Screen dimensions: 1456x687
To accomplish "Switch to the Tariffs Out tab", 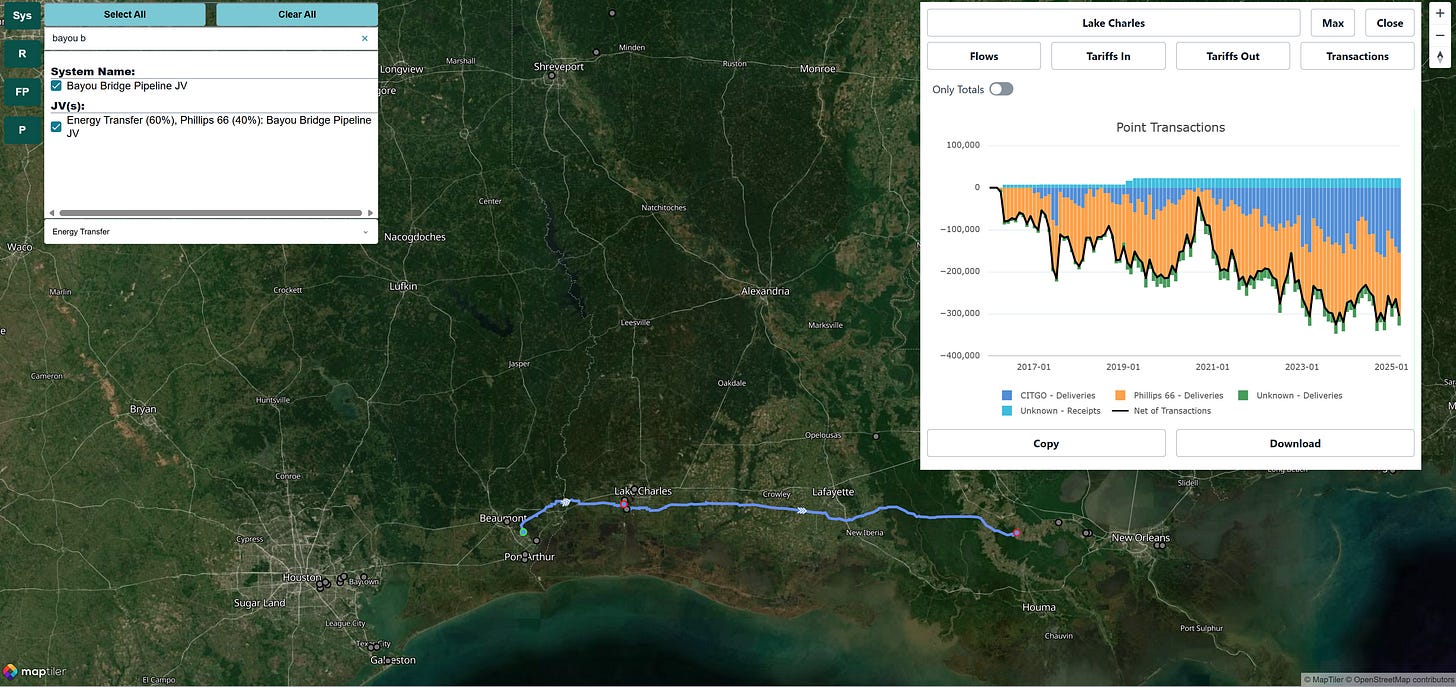I will click(1233, 56).
